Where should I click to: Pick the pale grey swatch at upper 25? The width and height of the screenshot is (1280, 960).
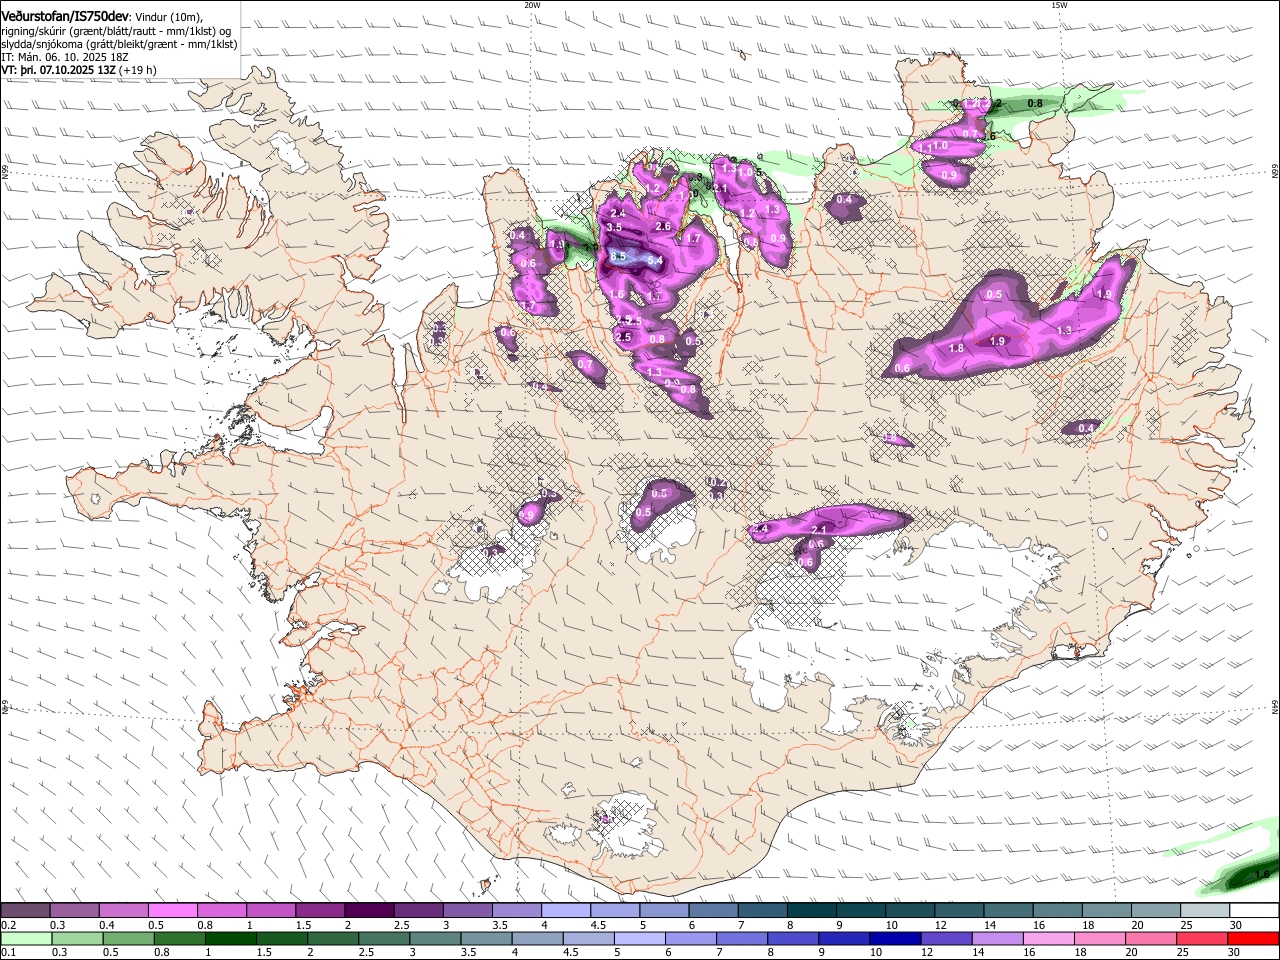click(1205, 911)
